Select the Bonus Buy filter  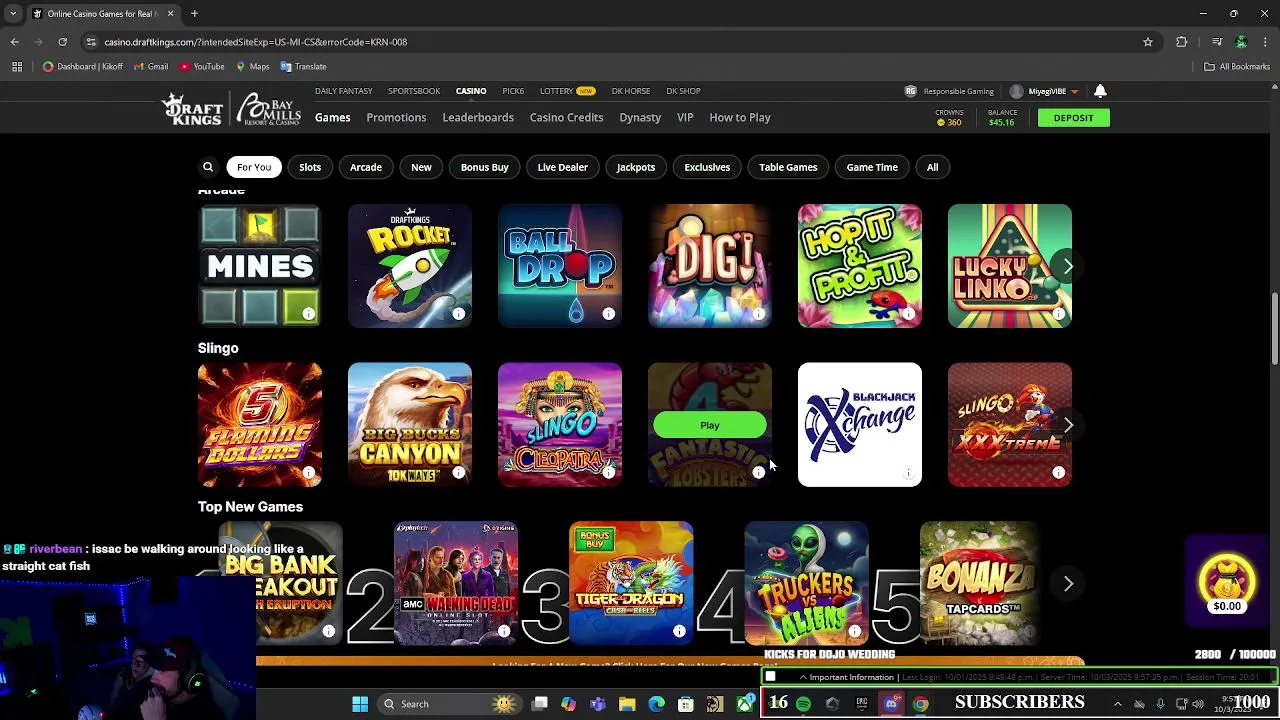[x=485, y=167]
